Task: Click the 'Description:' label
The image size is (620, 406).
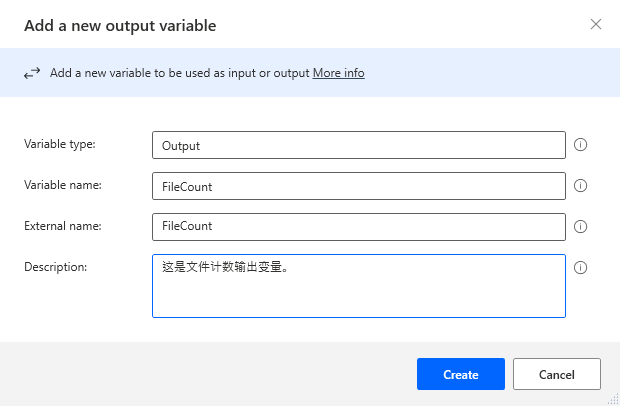Action: pos(55,267)
